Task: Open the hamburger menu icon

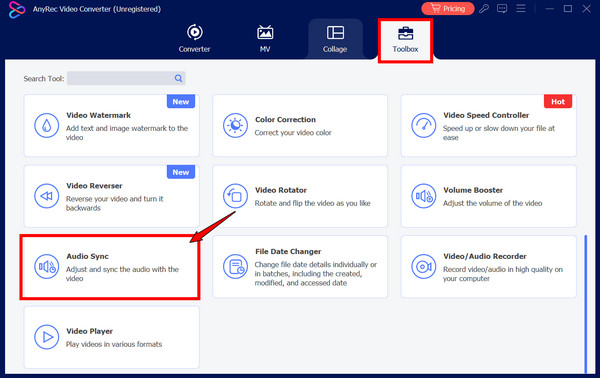Action: tap(521, 8)
